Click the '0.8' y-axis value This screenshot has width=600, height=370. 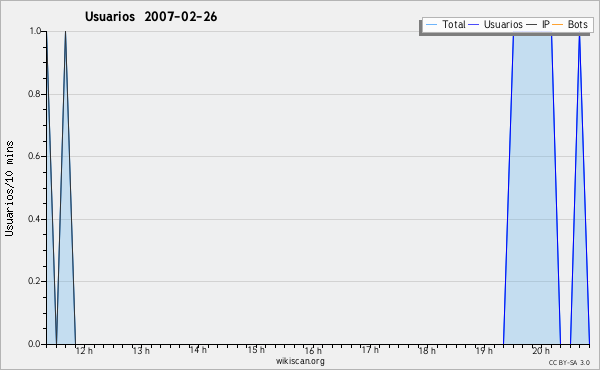pos(34,94)
